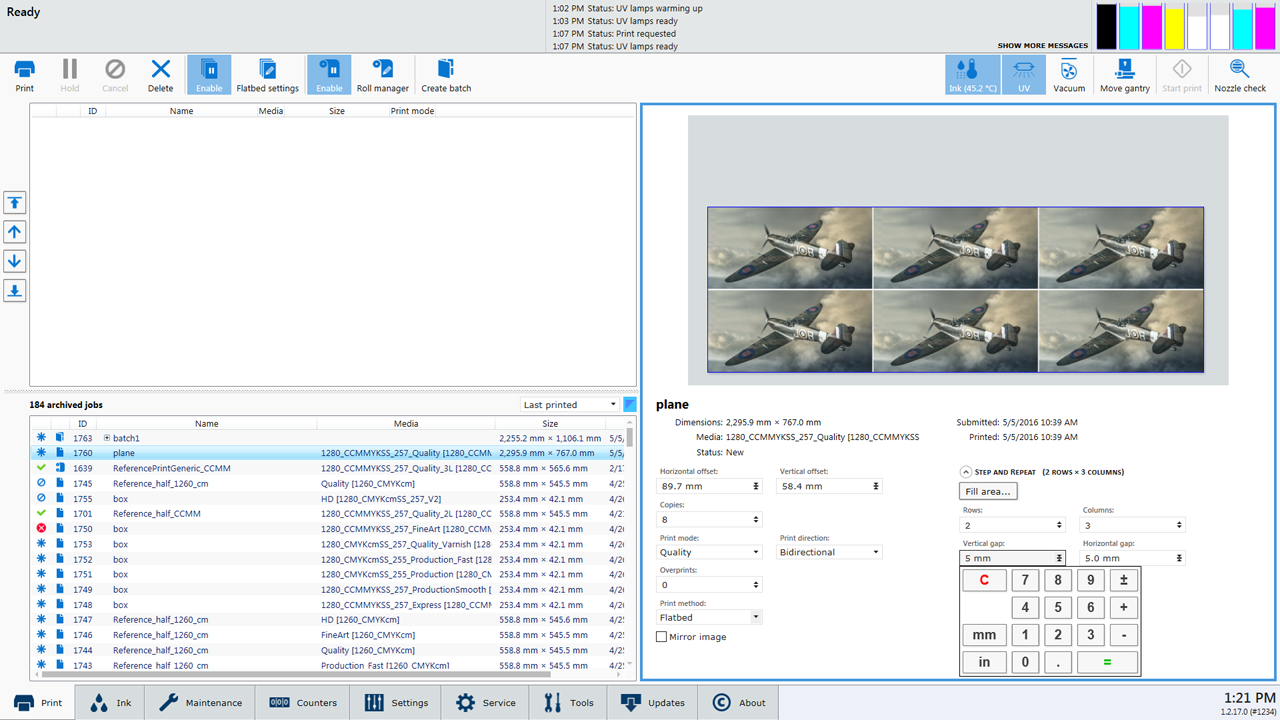Click the black ink level bar
This screenshot has height=720, width=1280.
[x=1106, y=26]
